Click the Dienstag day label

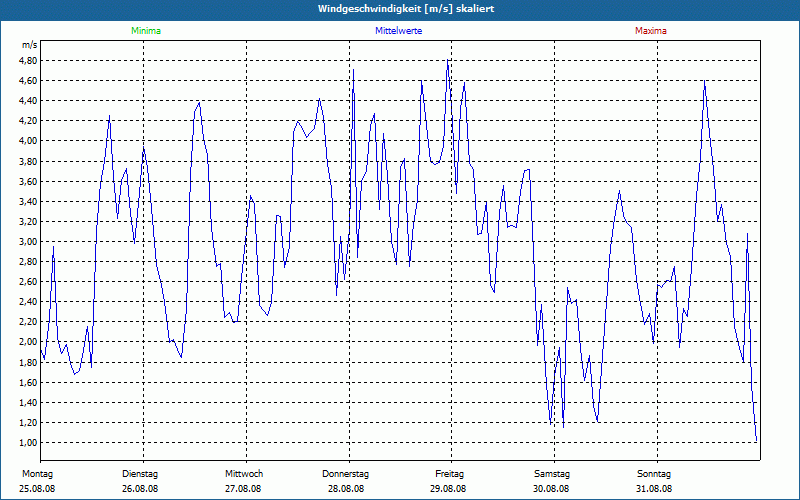click(140, 474)
